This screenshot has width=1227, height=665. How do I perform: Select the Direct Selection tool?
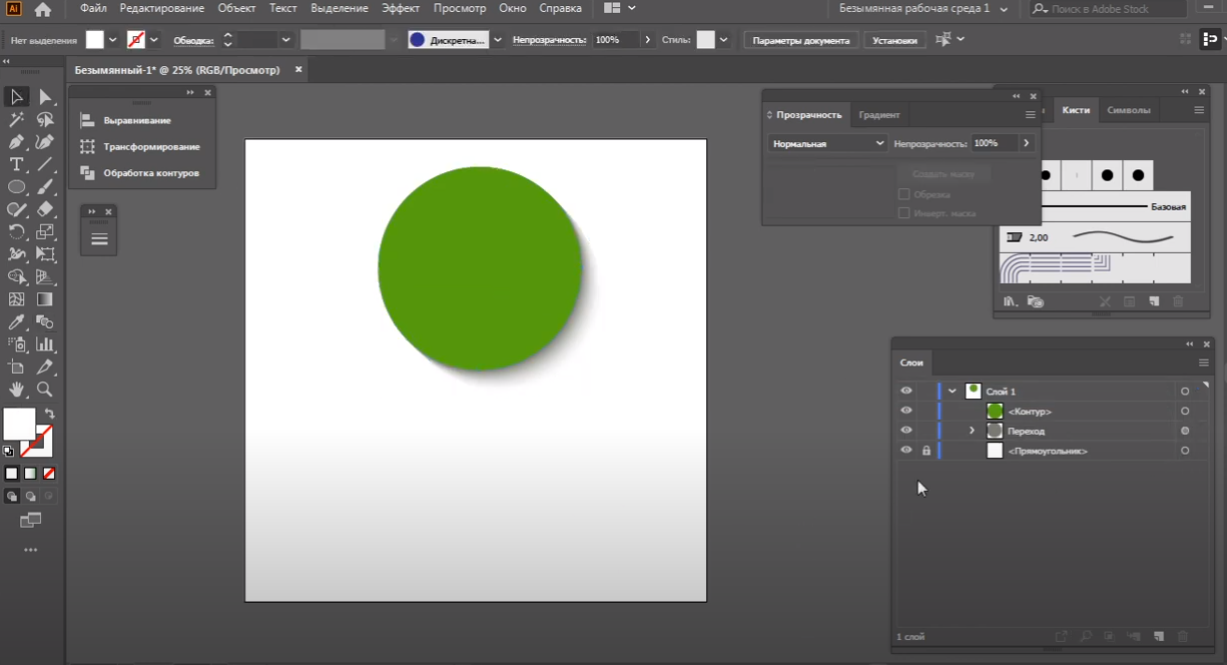click(x=45, y=97)
